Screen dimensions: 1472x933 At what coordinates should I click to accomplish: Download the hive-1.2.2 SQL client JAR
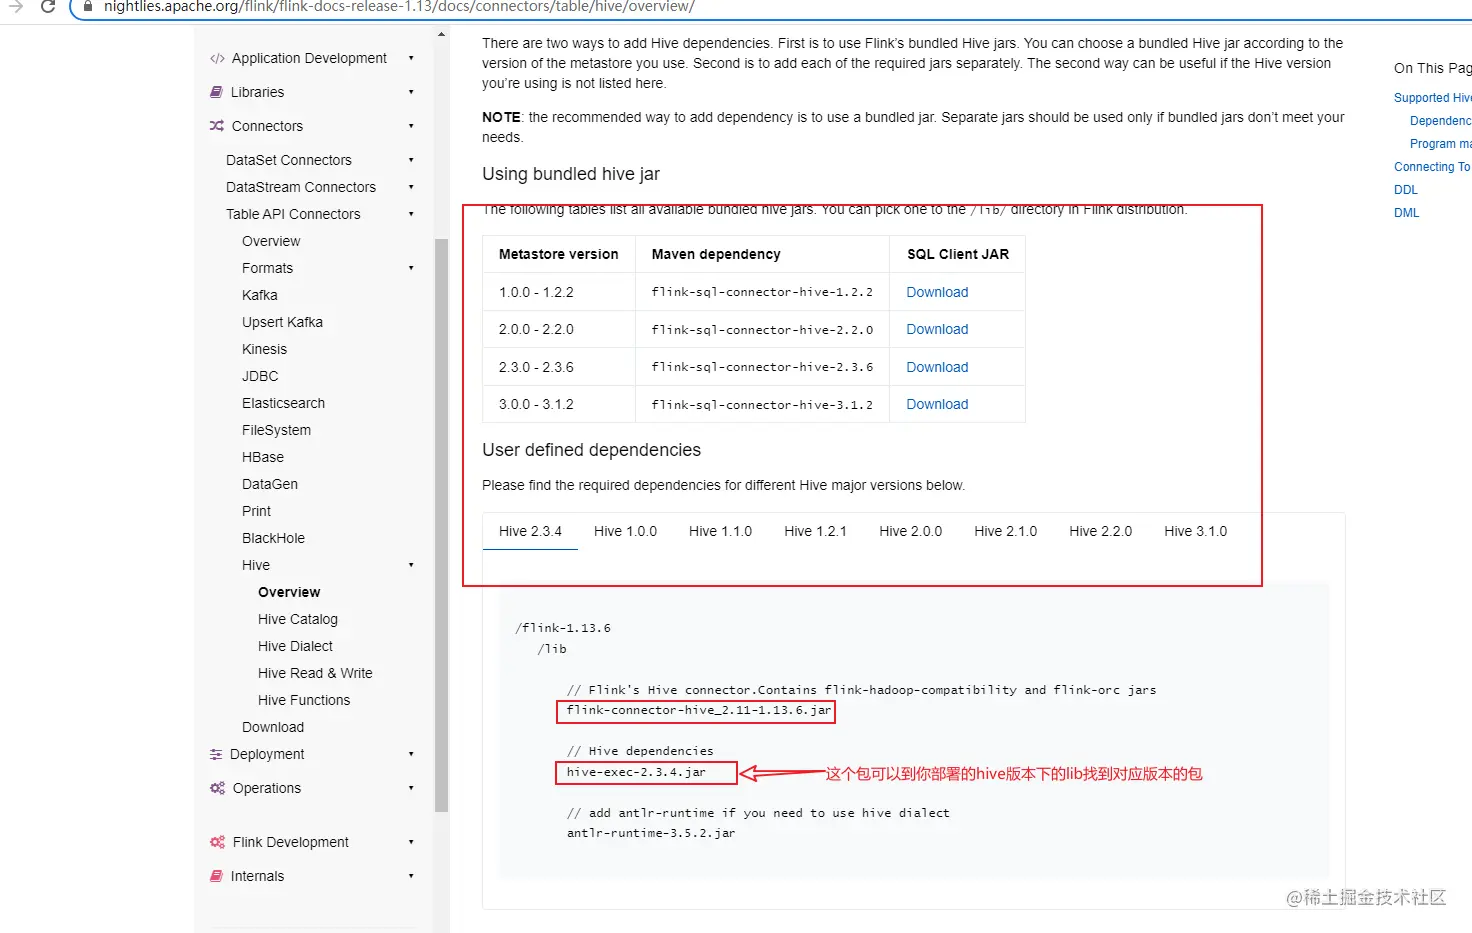(937, 292)
